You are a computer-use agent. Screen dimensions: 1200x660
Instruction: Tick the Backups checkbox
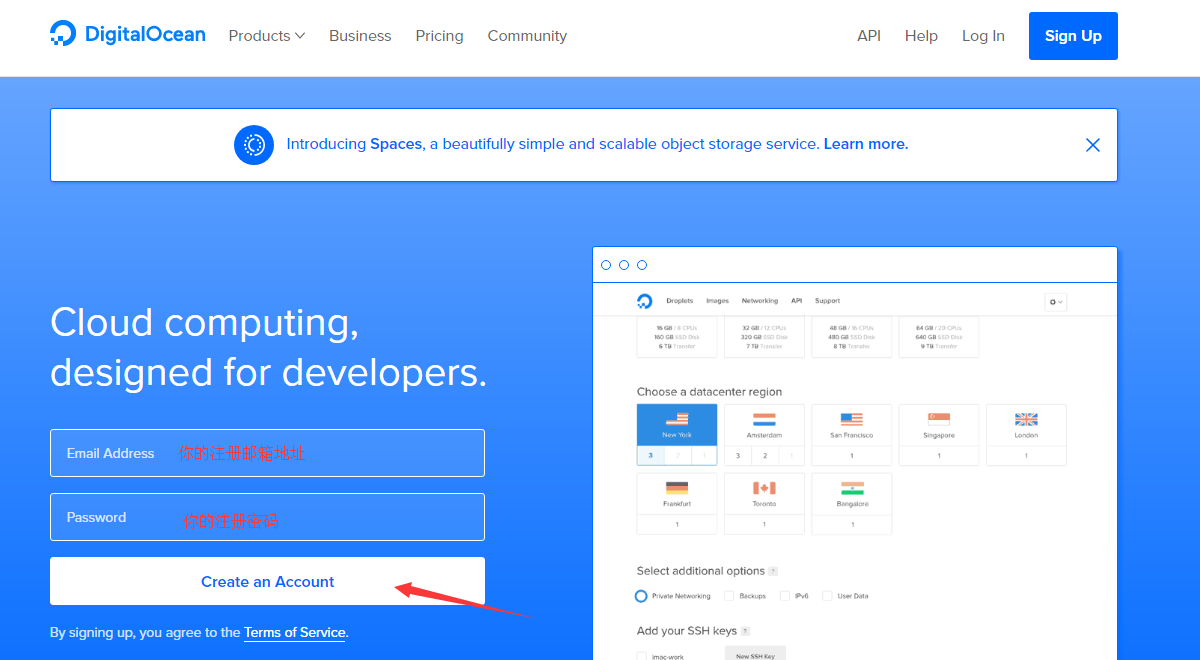pyautogui.click(x=728, y=596)
